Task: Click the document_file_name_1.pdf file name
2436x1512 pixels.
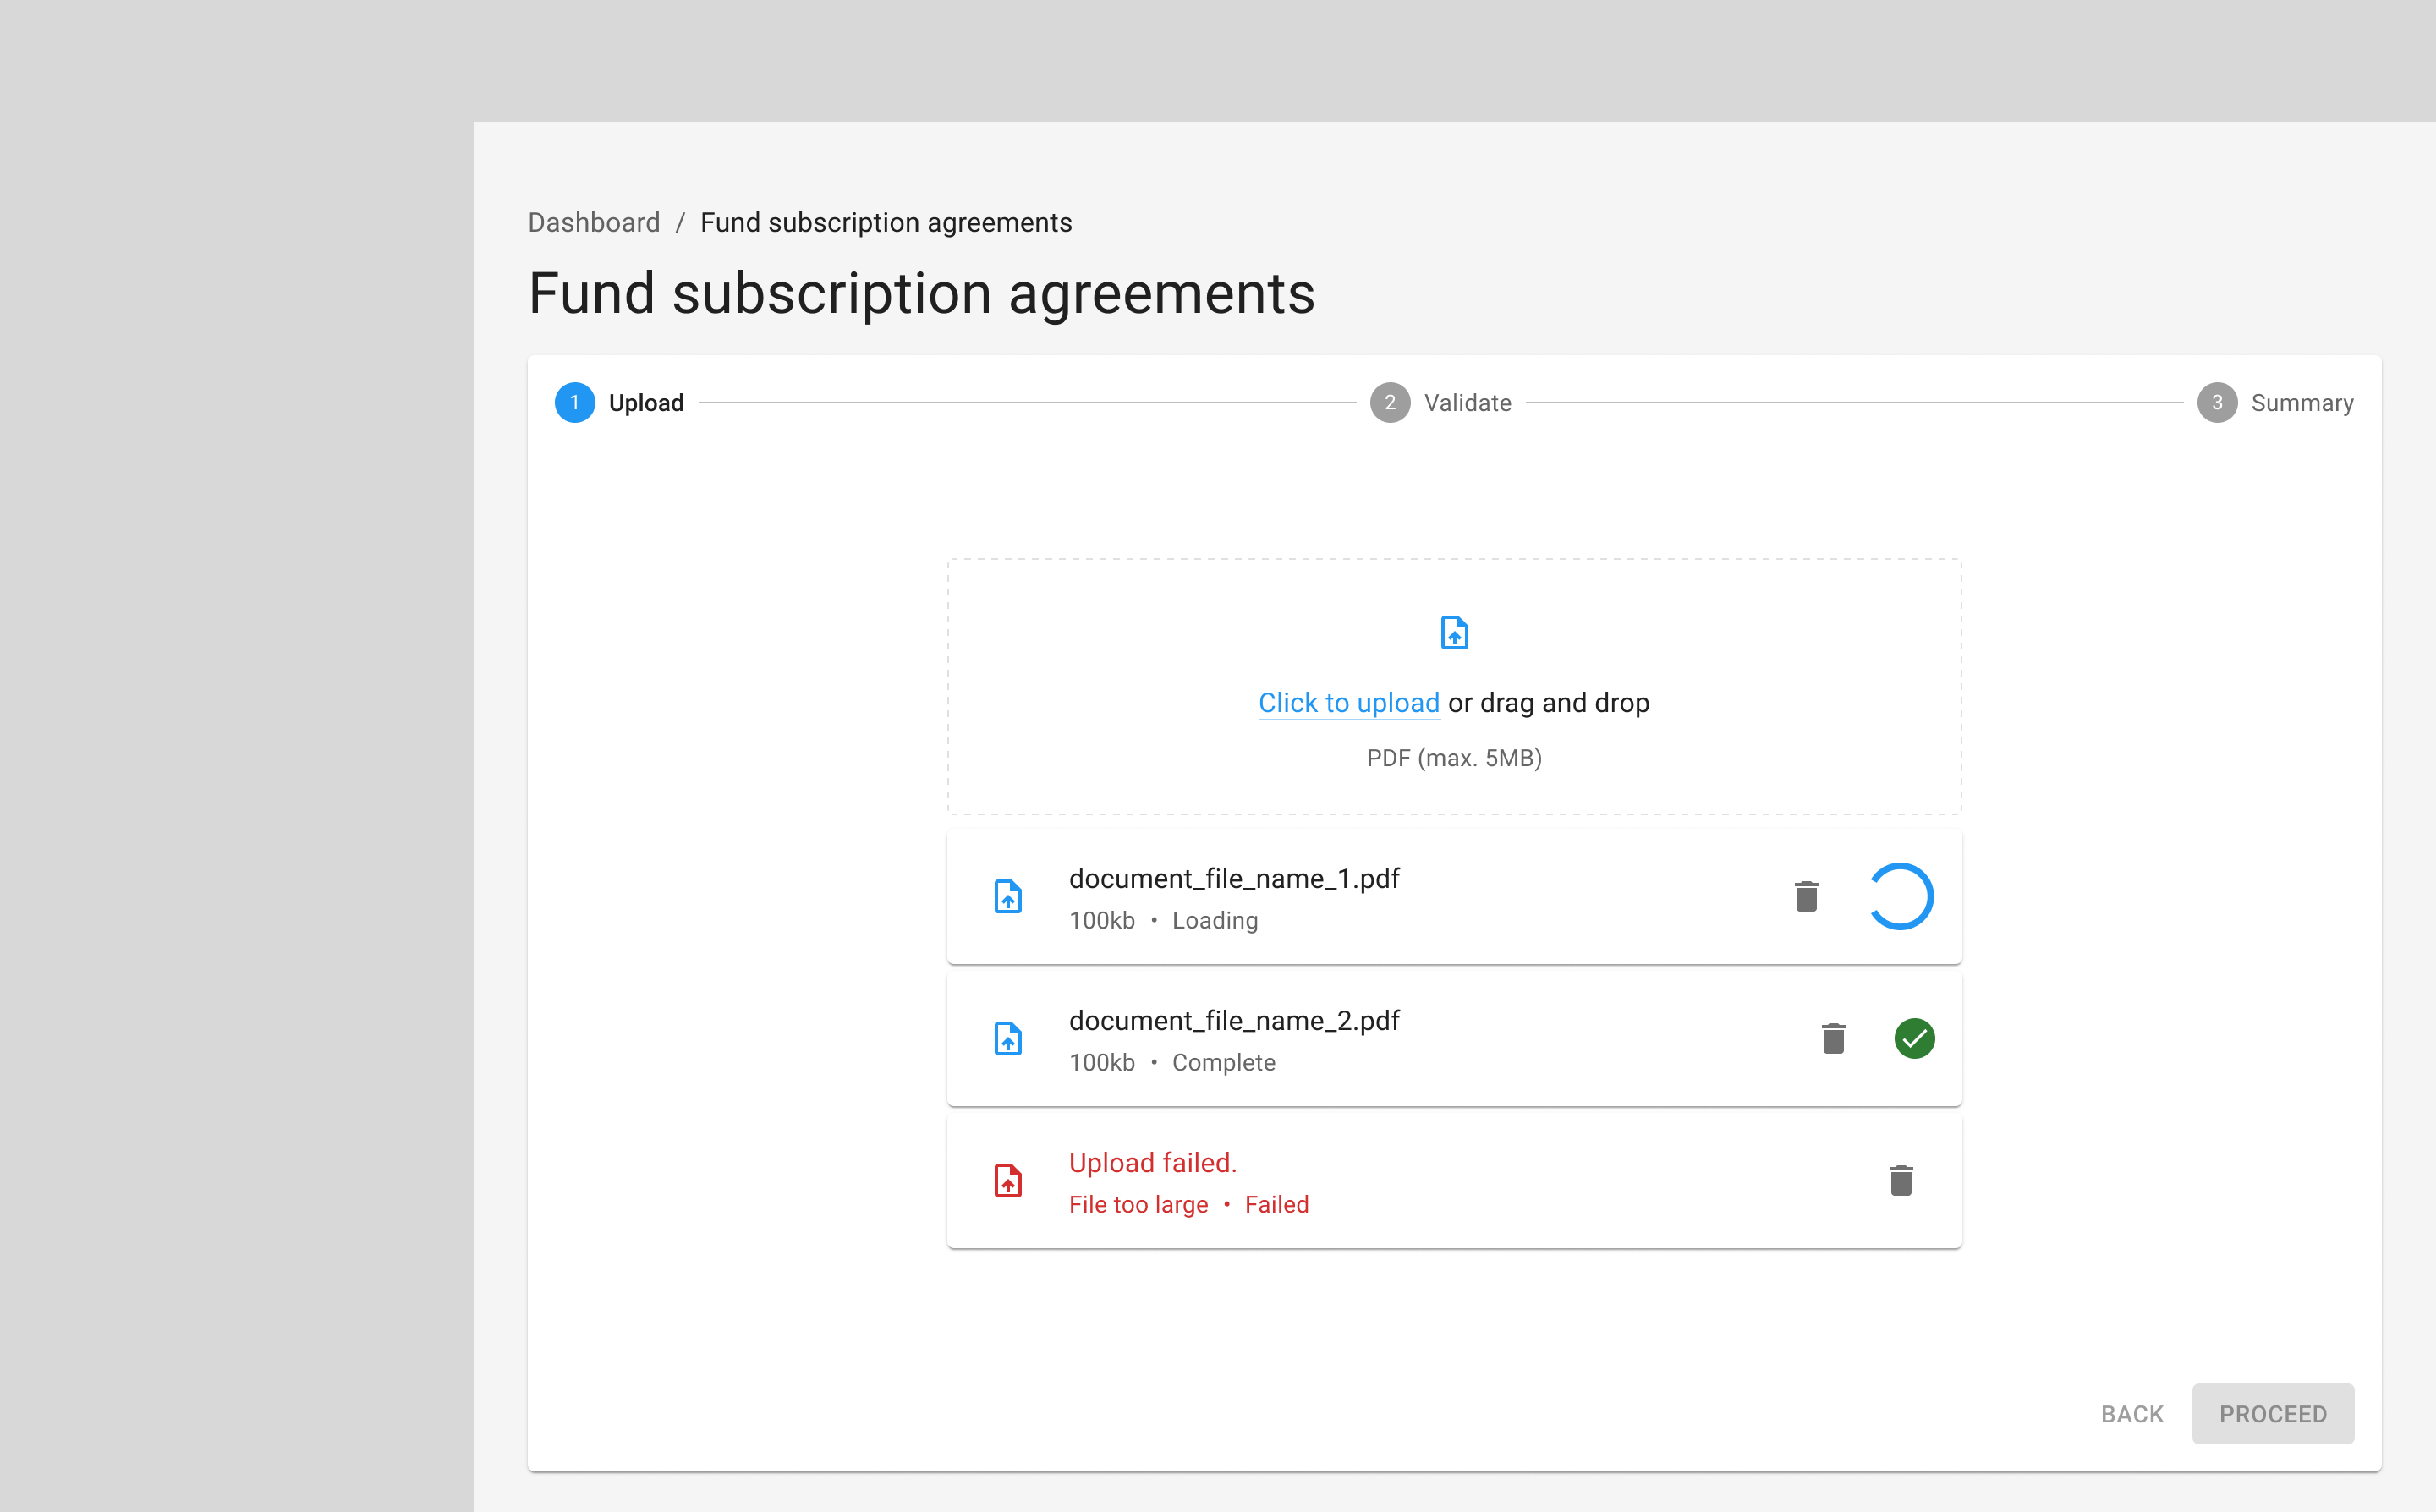Action: 1234,879
